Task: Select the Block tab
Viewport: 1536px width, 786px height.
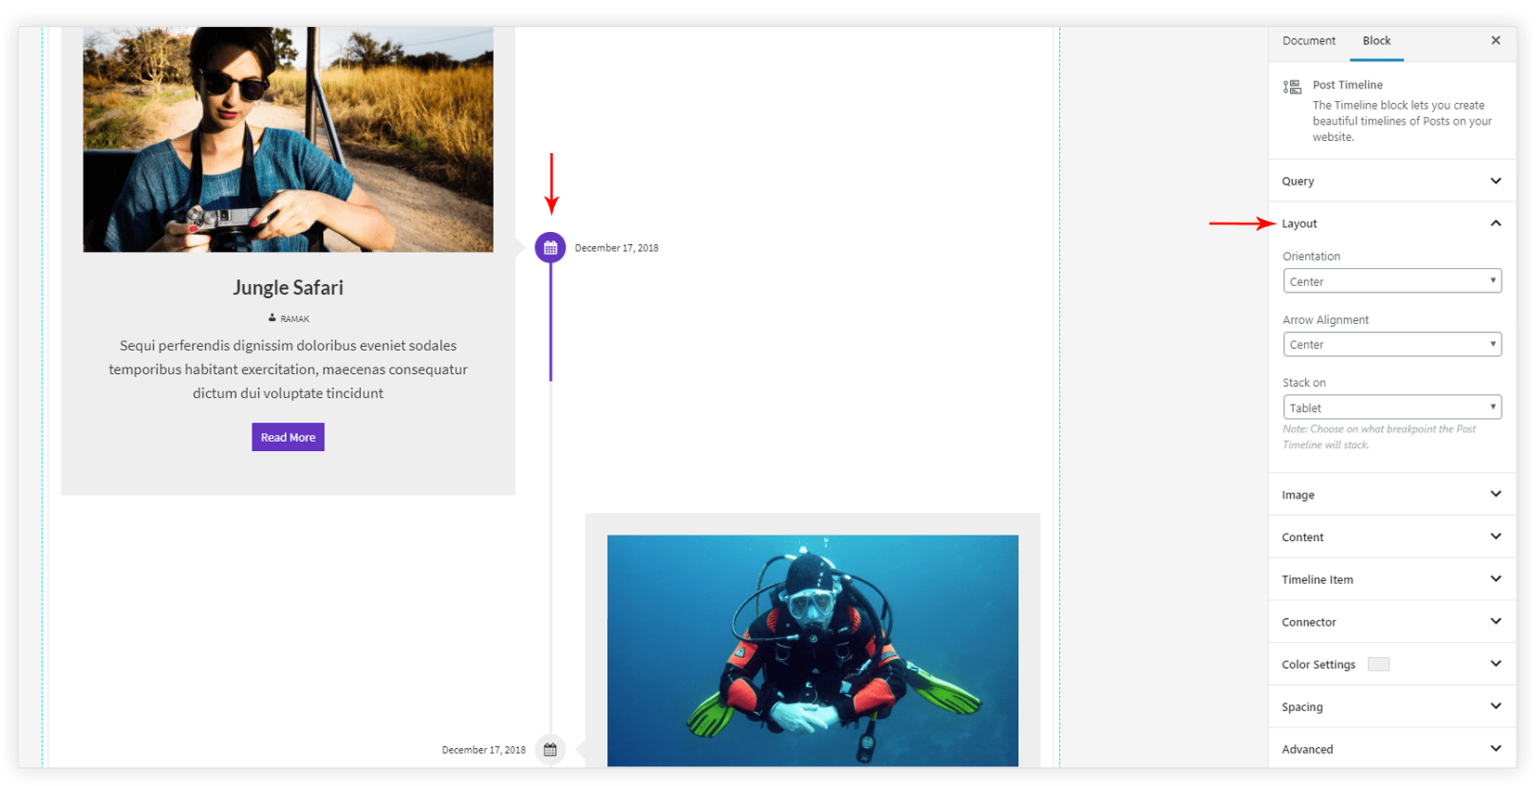Action: [x=1376, y=41]
